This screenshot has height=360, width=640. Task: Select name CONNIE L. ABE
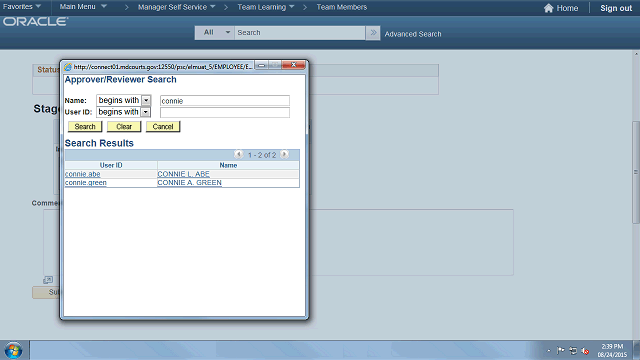pos(184,174)
